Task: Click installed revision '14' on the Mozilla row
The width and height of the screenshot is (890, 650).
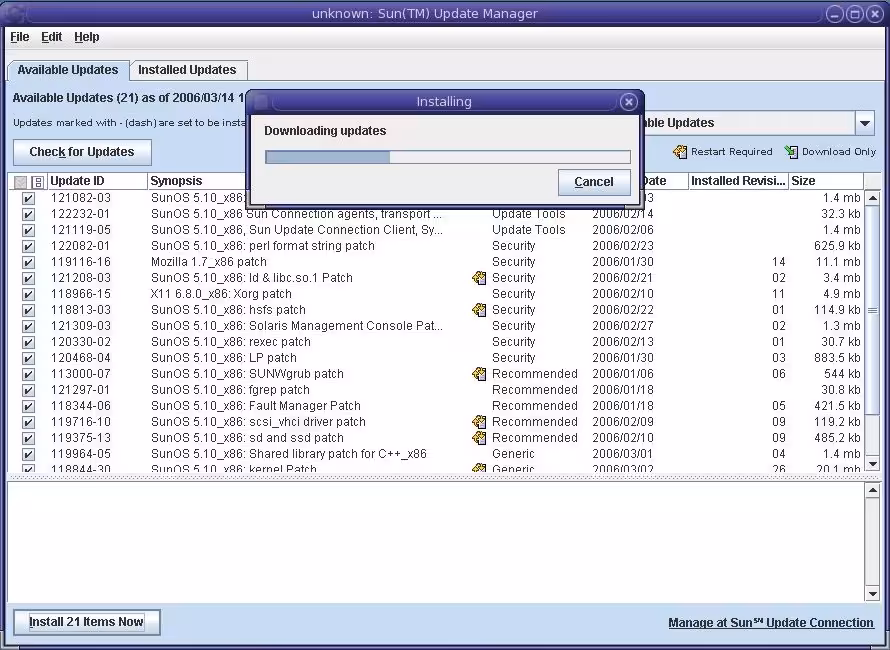Action: [x=778, y=262]
